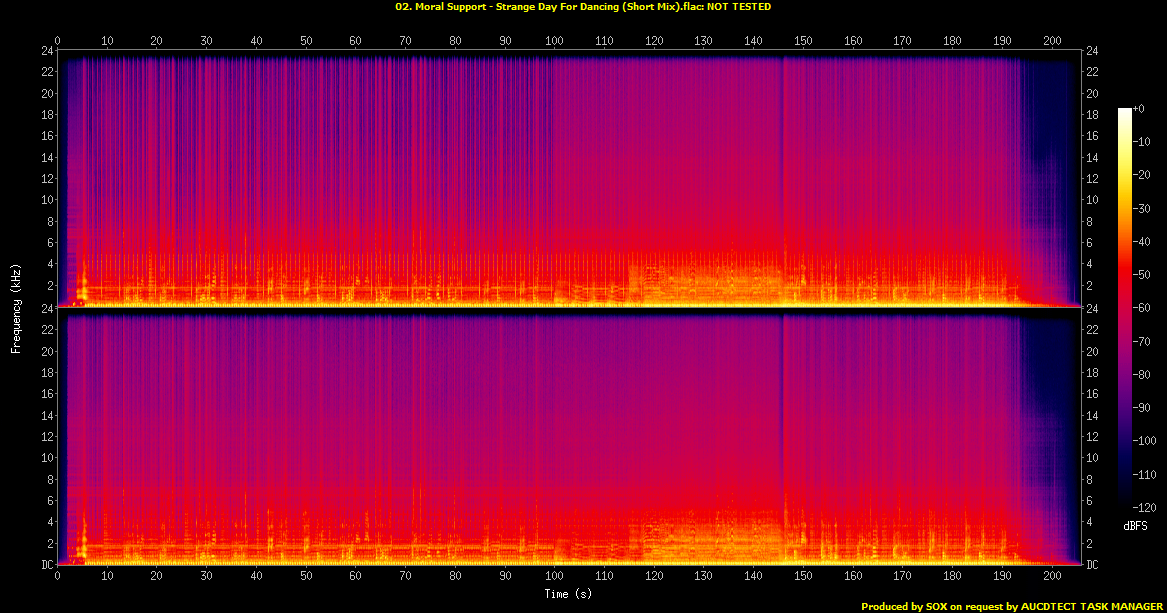1167x613 pixels.
Task: Click the '-20' value on the dBFS scale
Action: [x=1142, y=175]
